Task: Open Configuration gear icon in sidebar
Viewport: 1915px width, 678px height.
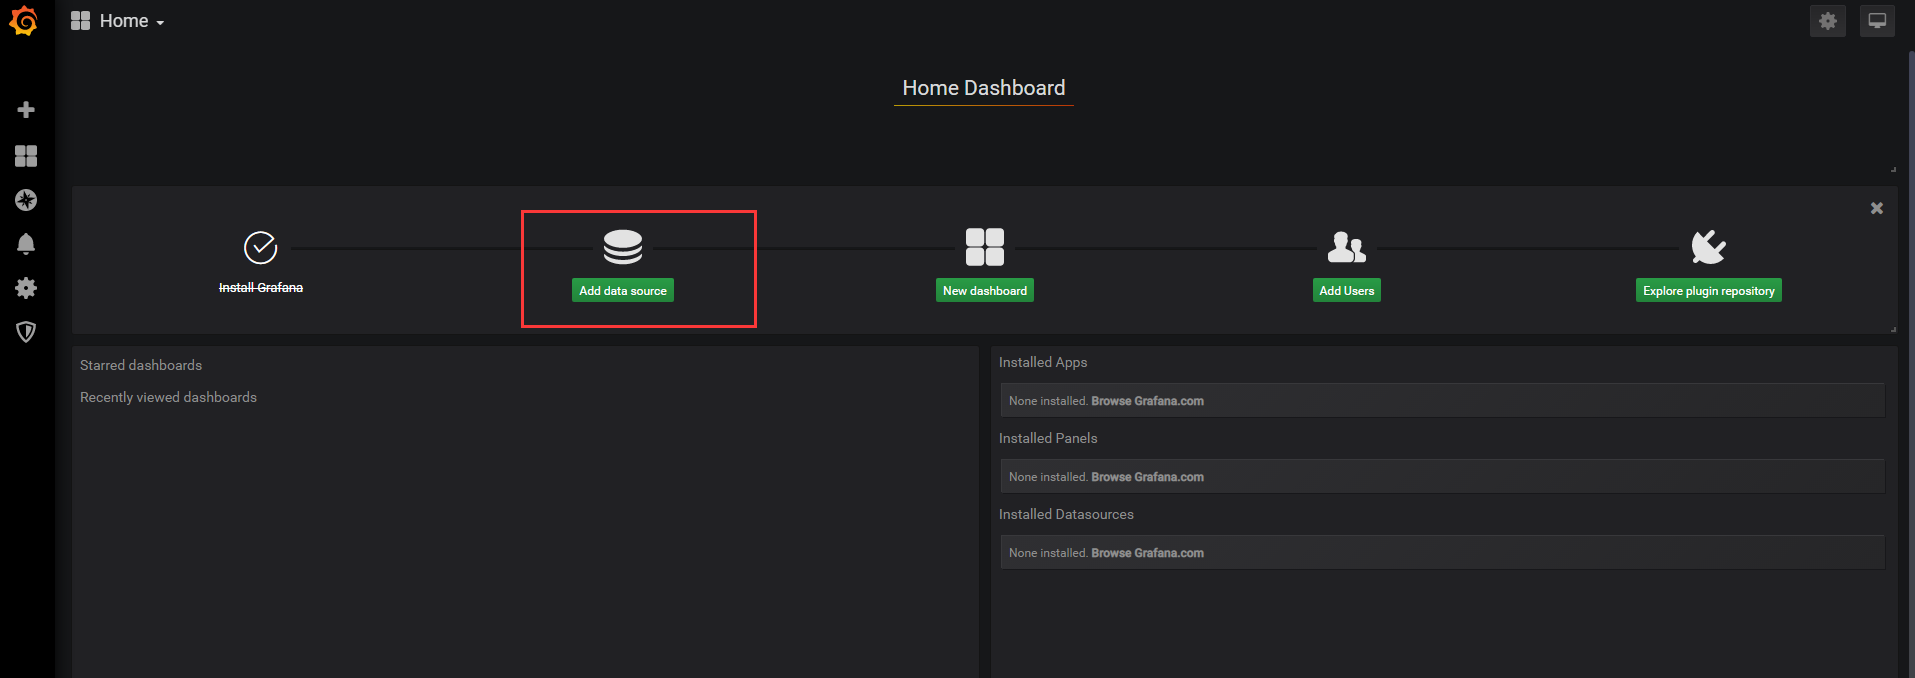Action: click(26, 288)
